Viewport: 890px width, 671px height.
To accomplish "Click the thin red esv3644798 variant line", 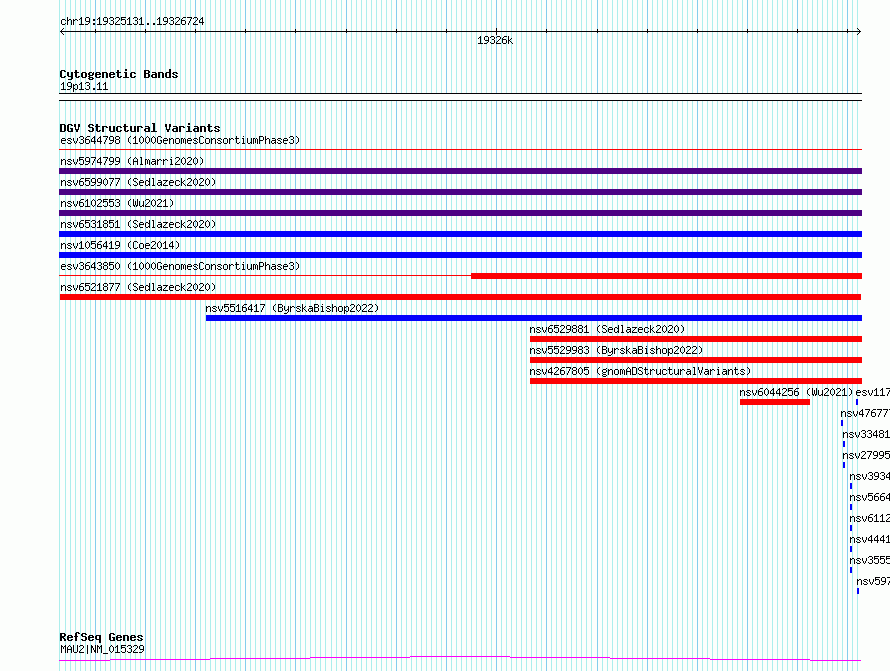I will coord(460,150).
